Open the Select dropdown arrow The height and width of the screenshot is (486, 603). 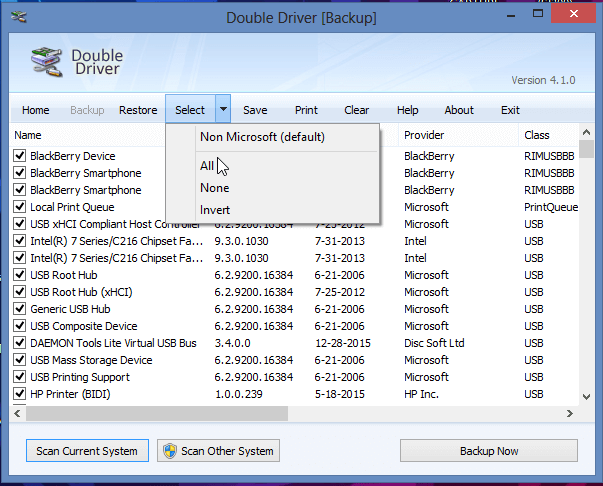tap(223, 109)
